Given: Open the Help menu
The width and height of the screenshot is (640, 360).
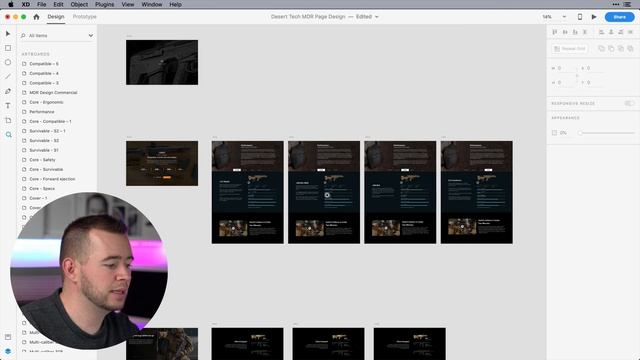Looking at the screenshot, I should point(176,4).
